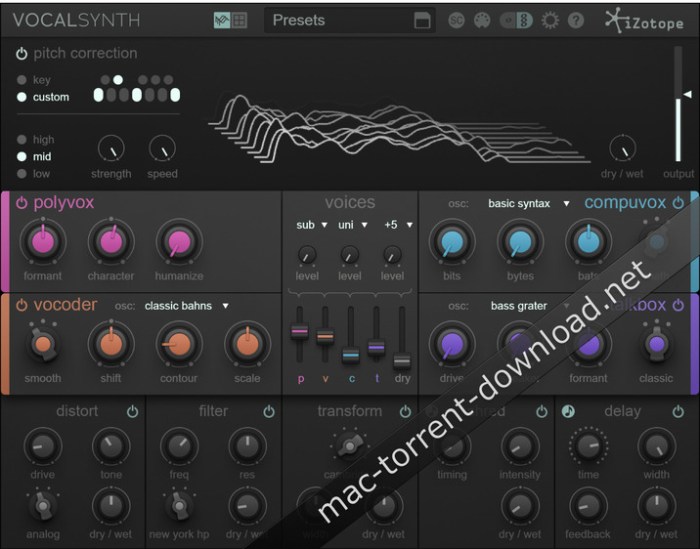700x549 pixels.
Task: Open the help question mark icon
Action: coord(576,20)
